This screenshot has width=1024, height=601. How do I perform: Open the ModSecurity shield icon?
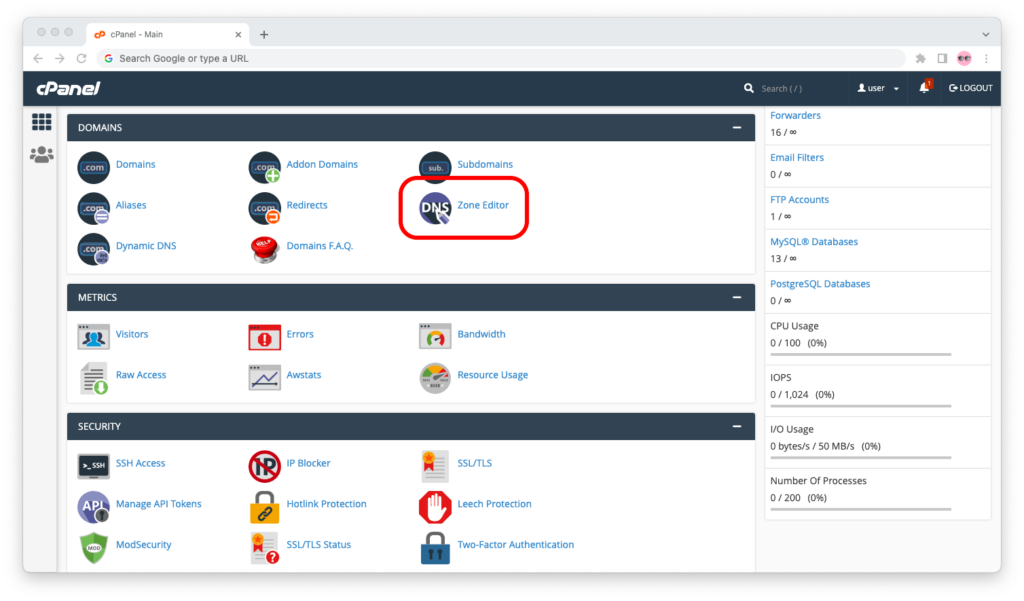93,547
